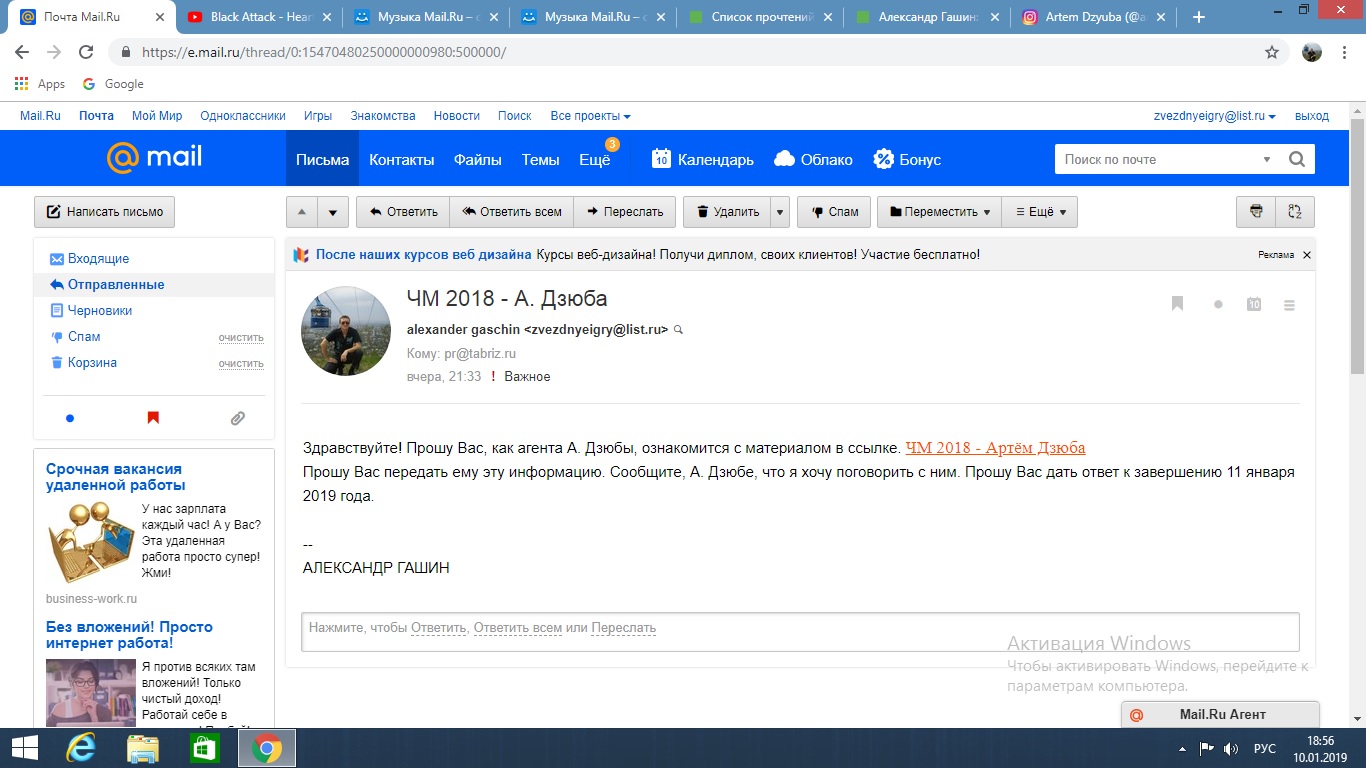Click sender's avatar photo
Screen dimensions: 1366x768
click(346, 331)
